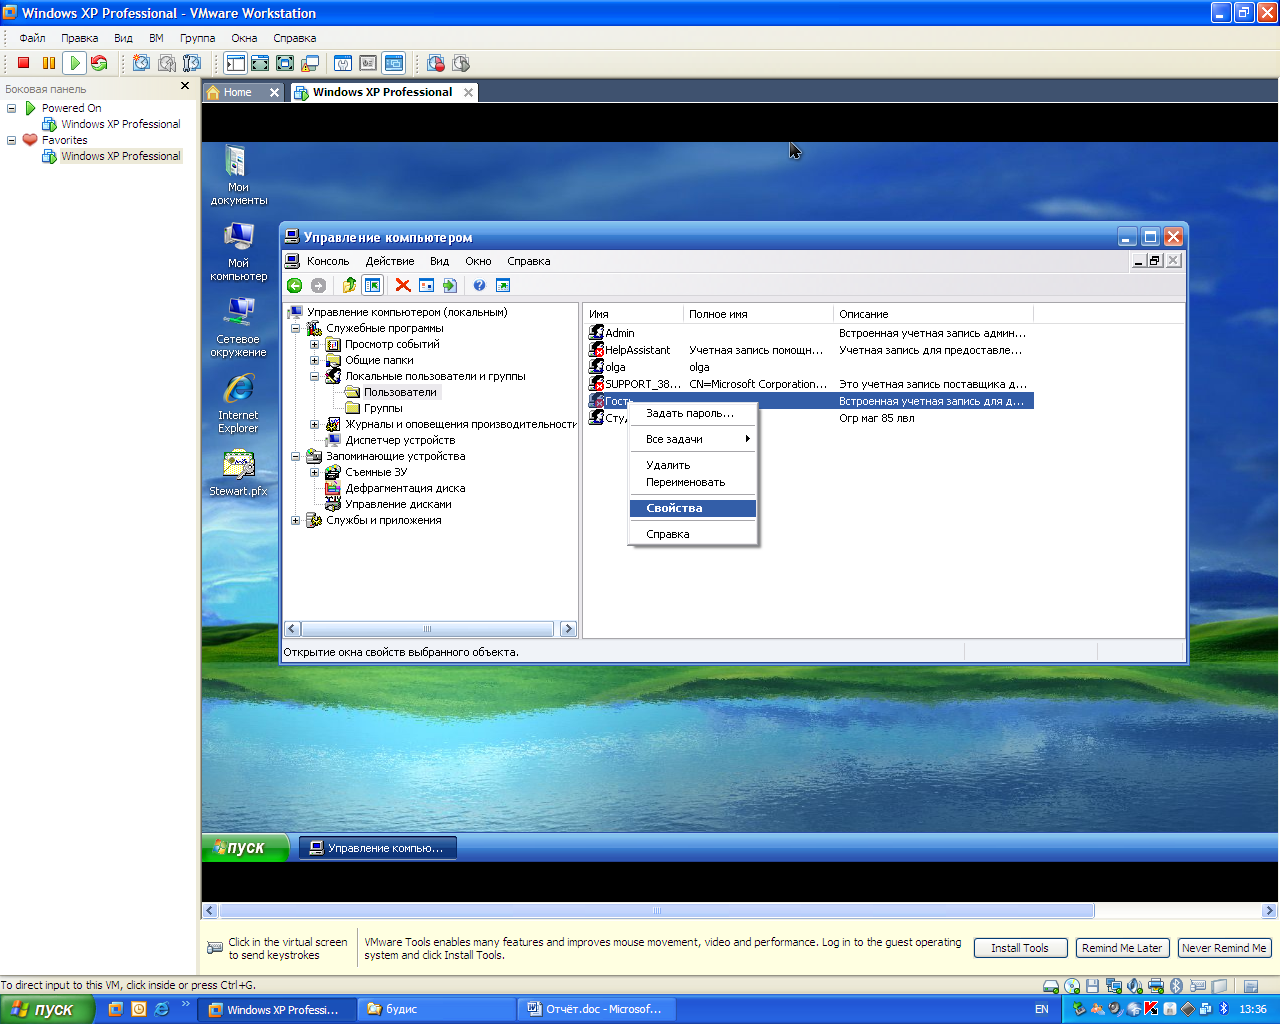The height and width of the screenshot is (1024, 1280).
Task: Expand the Общие папки tree node
Action: click(x=314, y=360)
